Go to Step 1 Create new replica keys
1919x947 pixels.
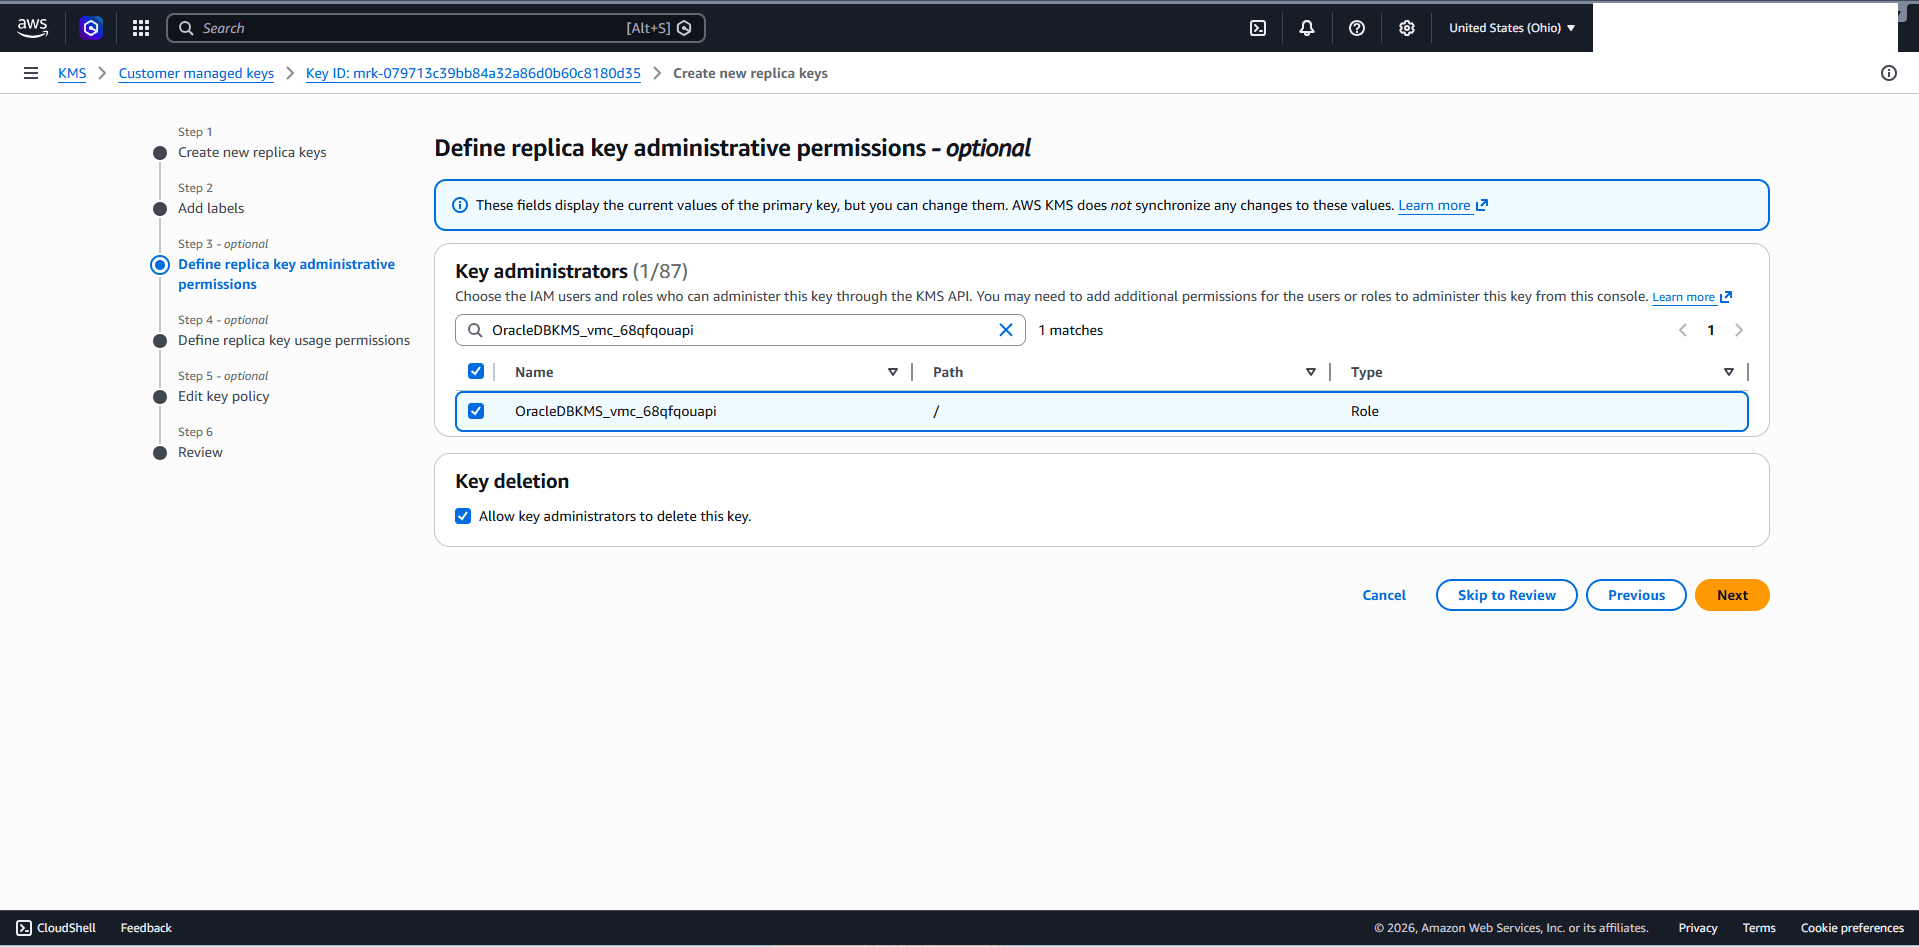(x=252, y=152)
